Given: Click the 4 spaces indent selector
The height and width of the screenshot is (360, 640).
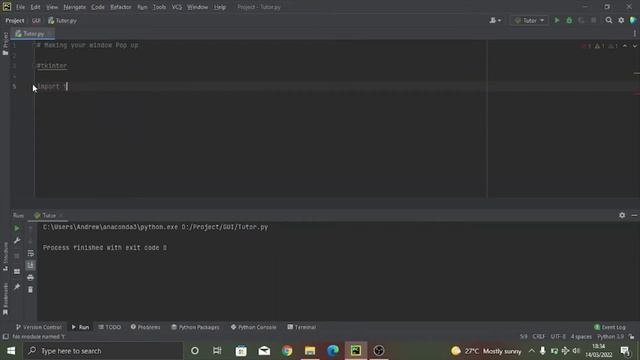Looking at the screenshot, I should pos(581,337).
